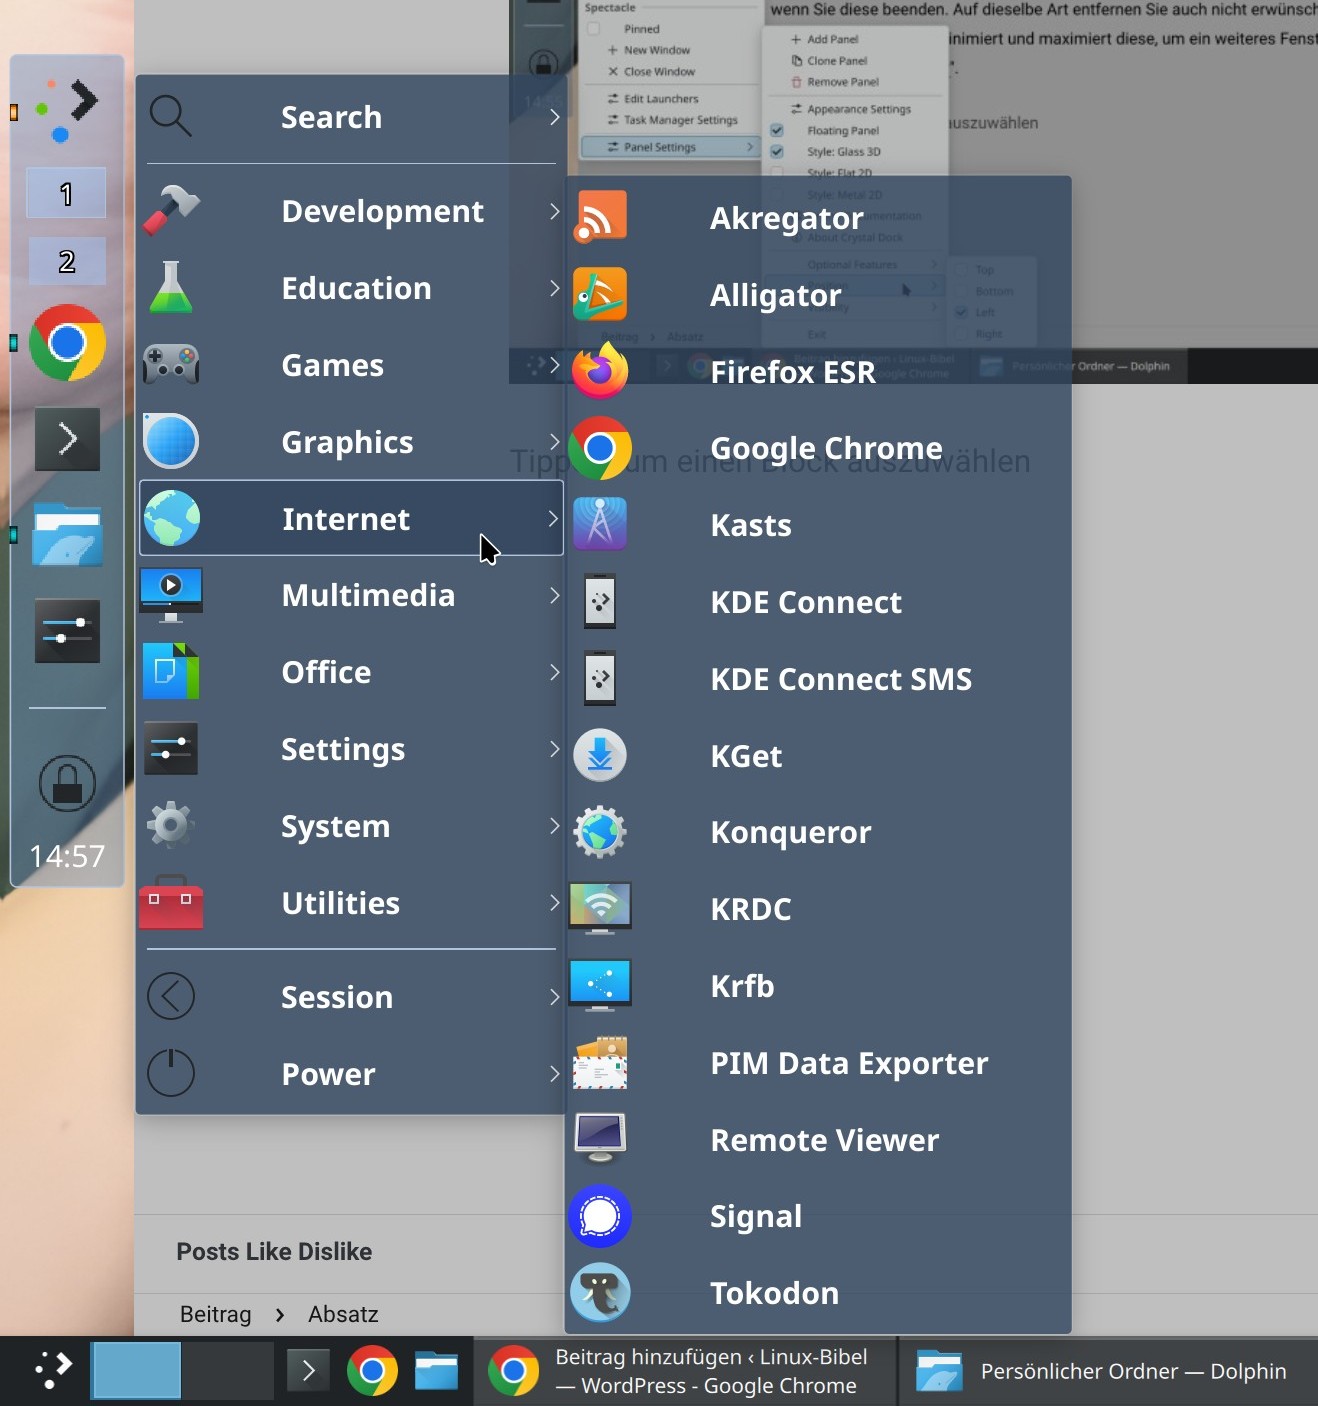Open Konqueror browser
This screenshot has height=1406, width=1318.
pyautogui.click(x=818, y=832)
